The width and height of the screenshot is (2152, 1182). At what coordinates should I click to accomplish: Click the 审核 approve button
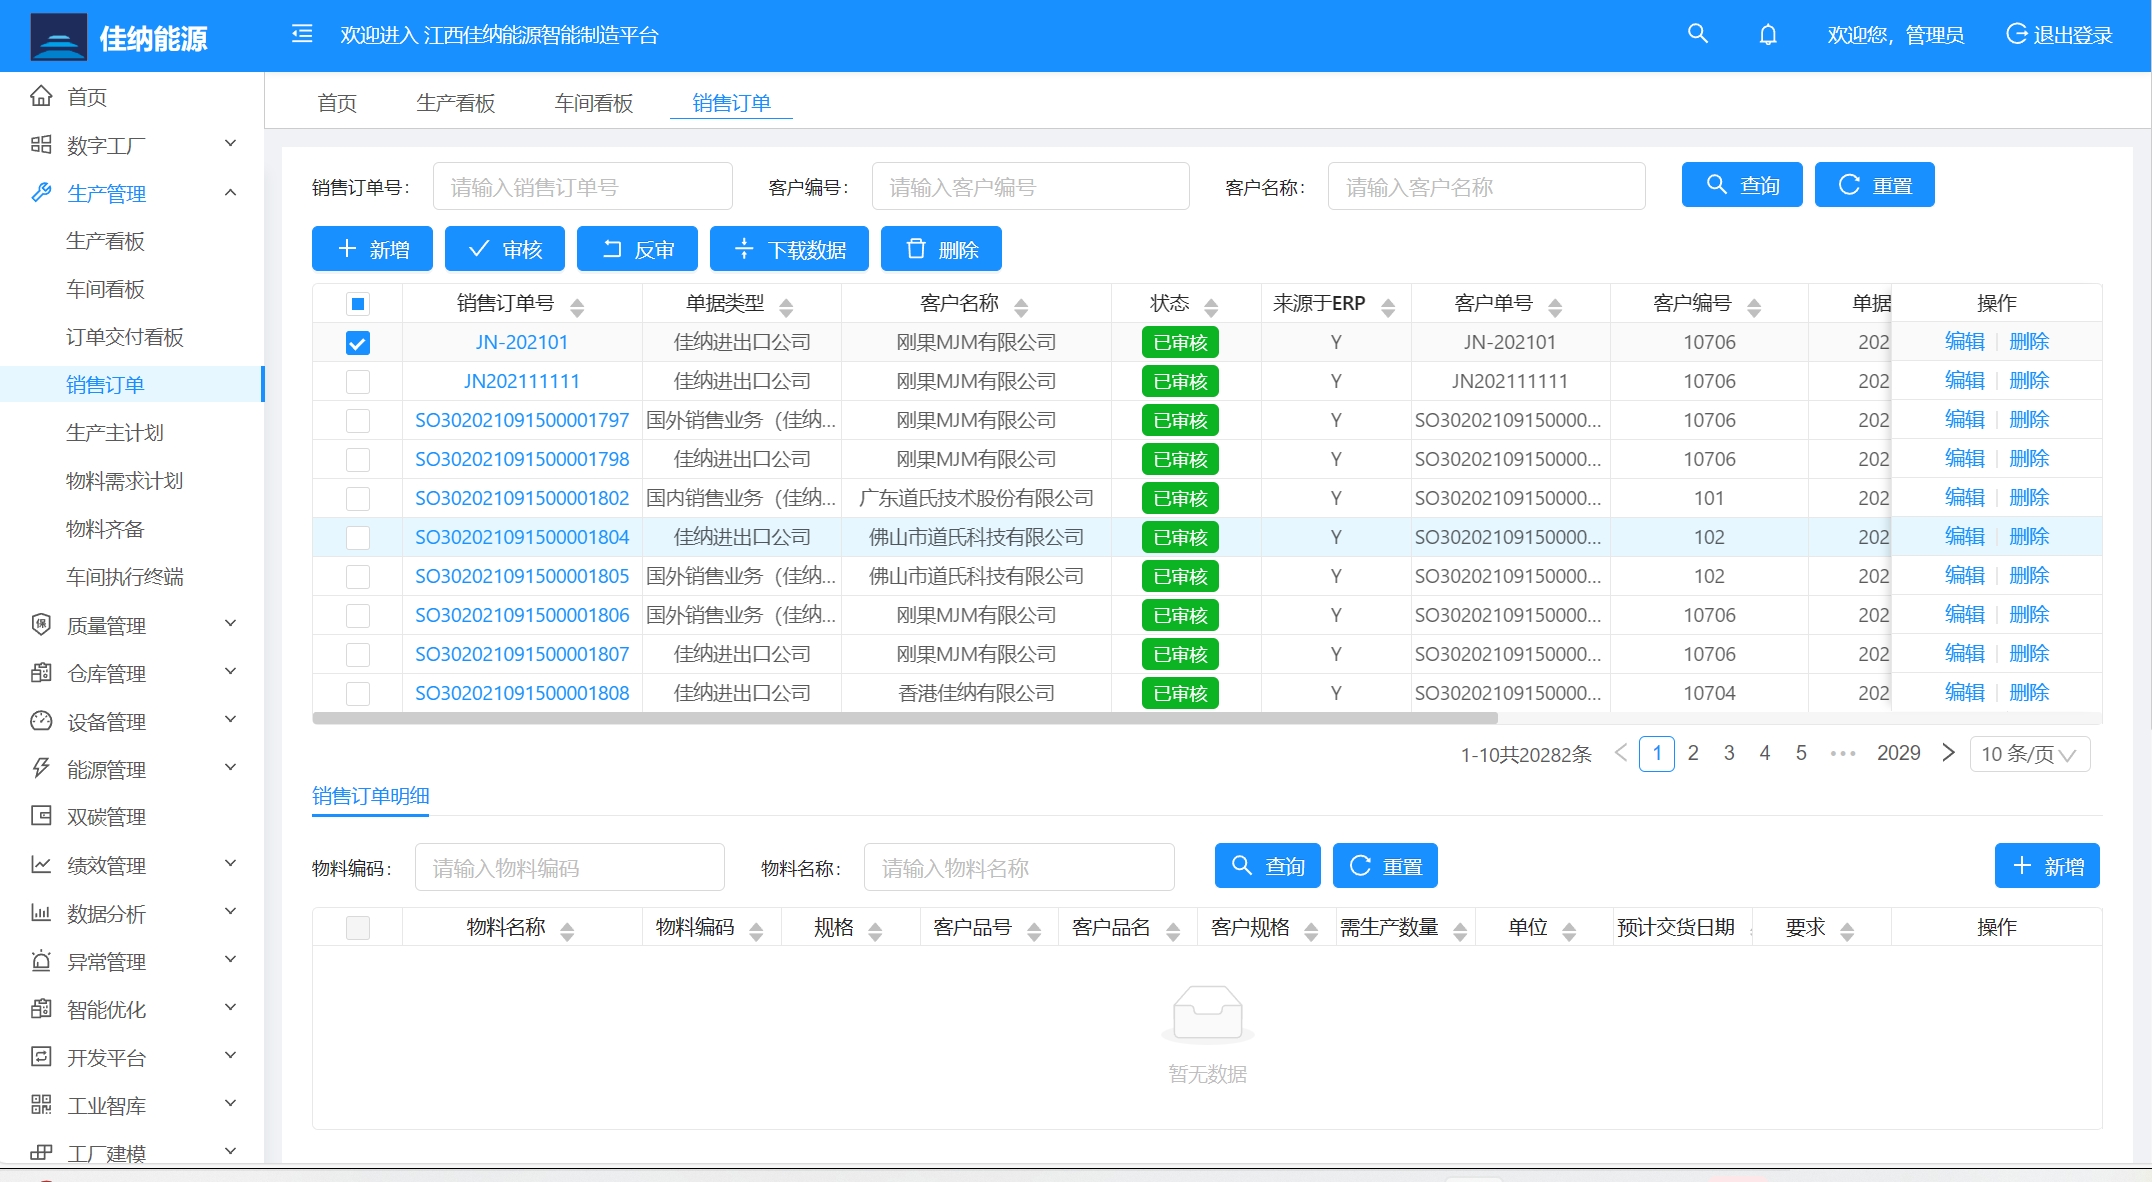pyautogui.click(x=504, y=249)
